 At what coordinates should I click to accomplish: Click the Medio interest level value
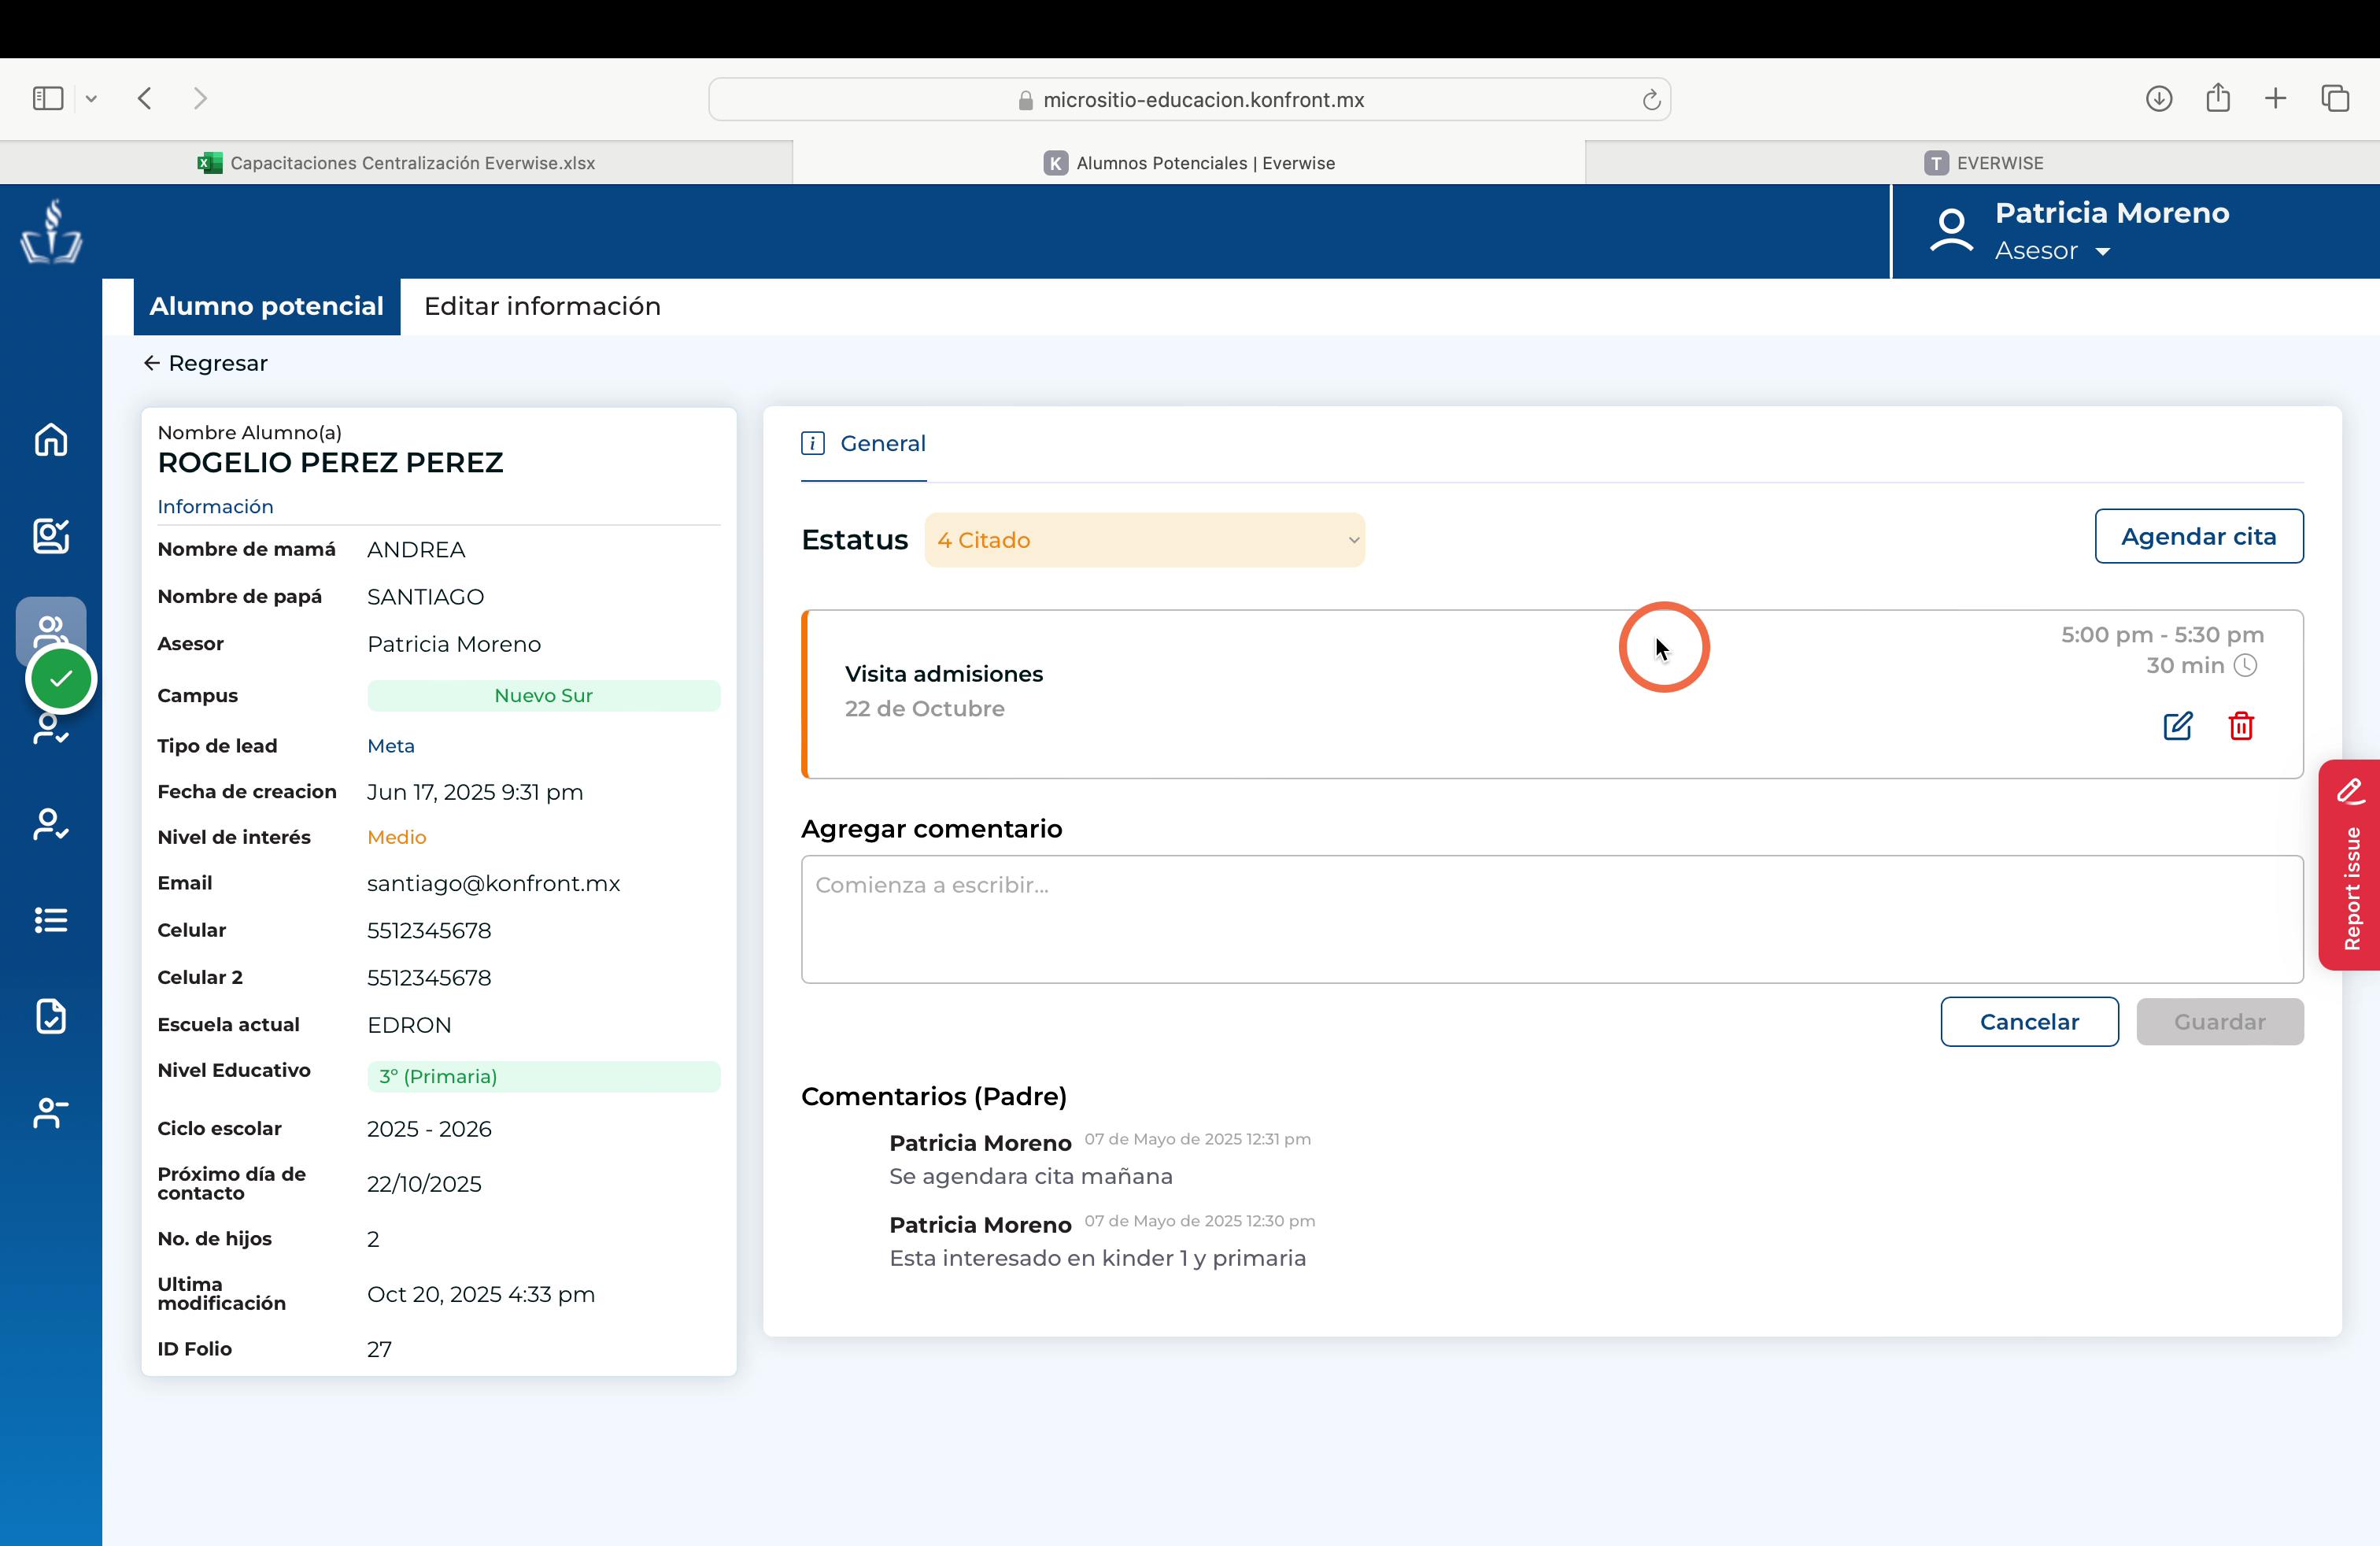(397, 837)
